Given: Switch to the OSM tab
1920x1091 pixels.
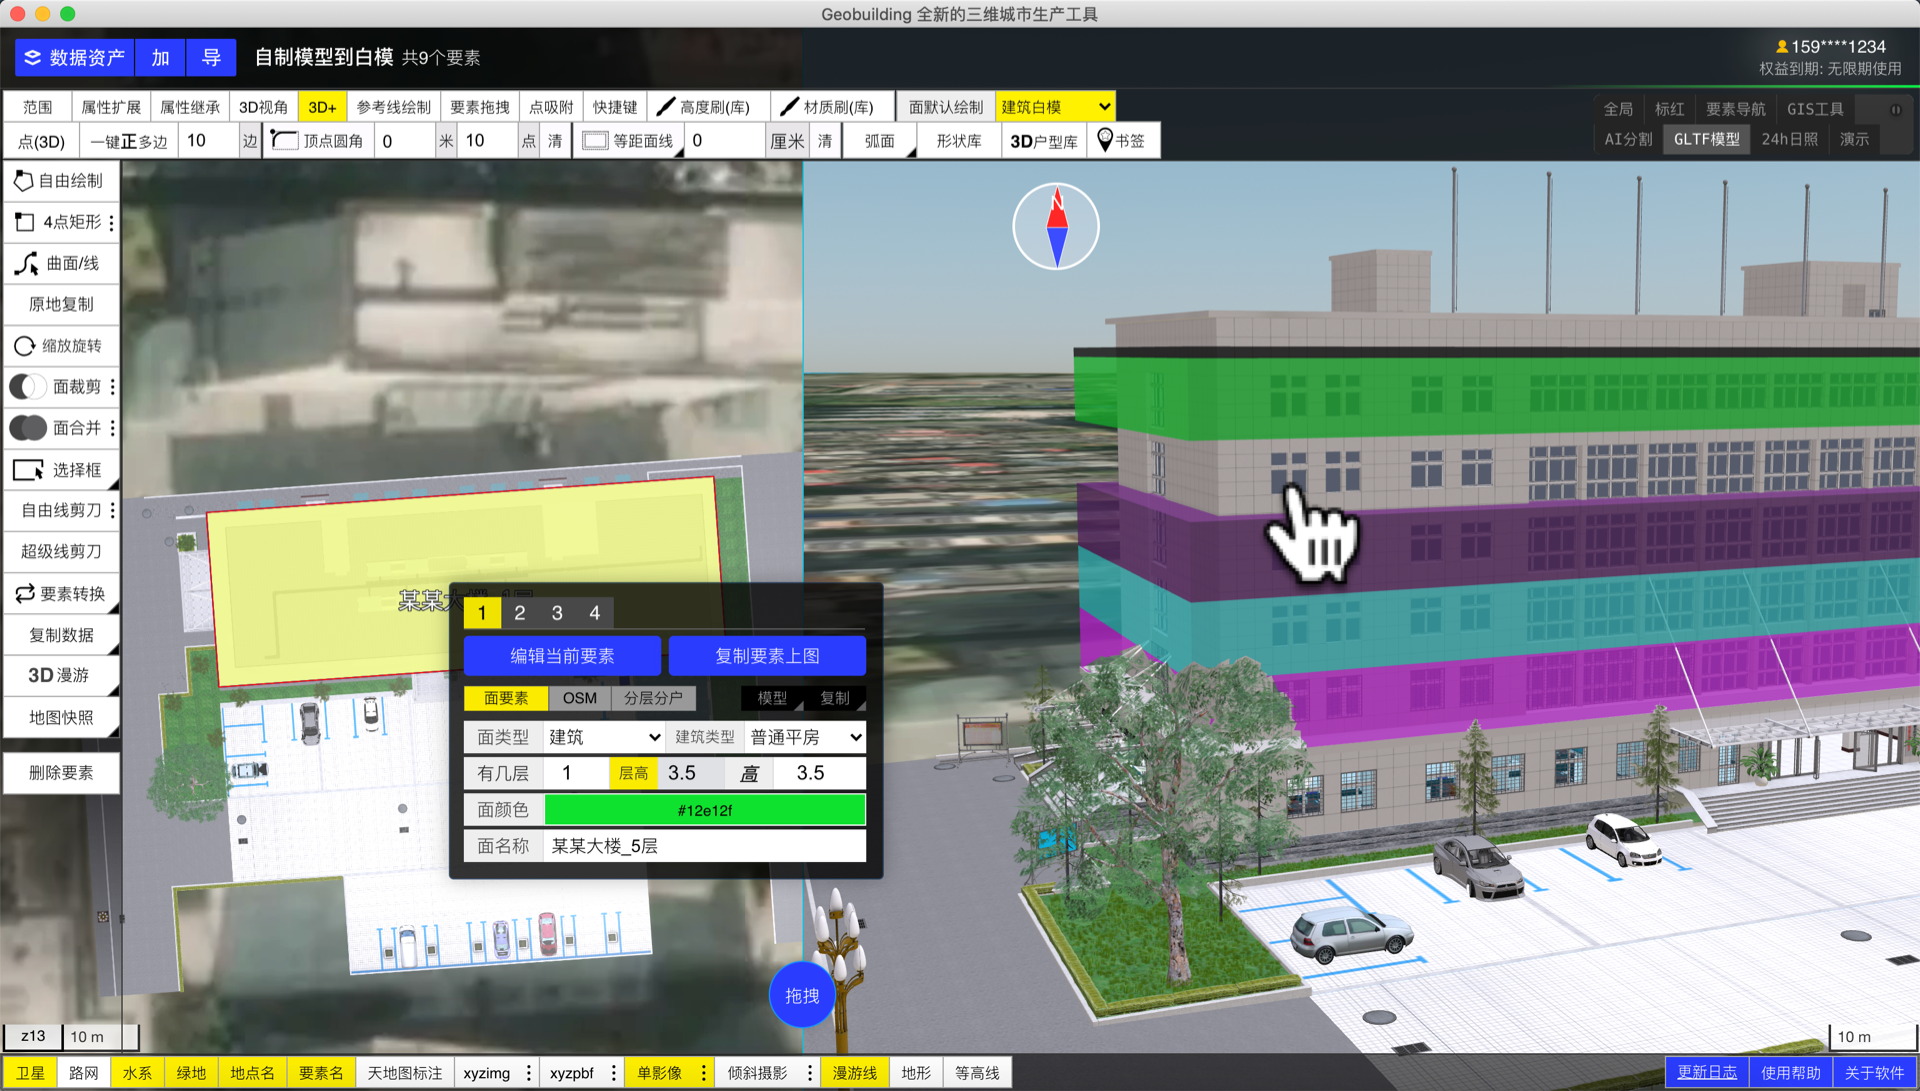Looking at the screenshot, I should 579,698.
